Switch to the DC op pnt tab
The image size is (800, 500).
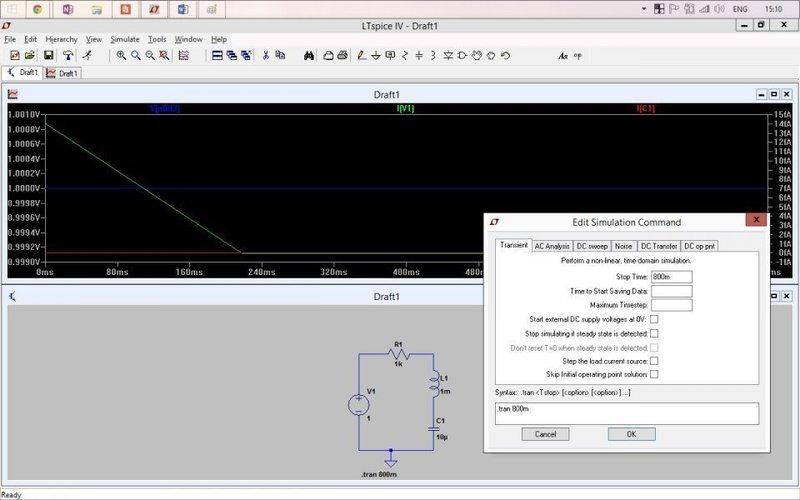(x=699, y=246)
